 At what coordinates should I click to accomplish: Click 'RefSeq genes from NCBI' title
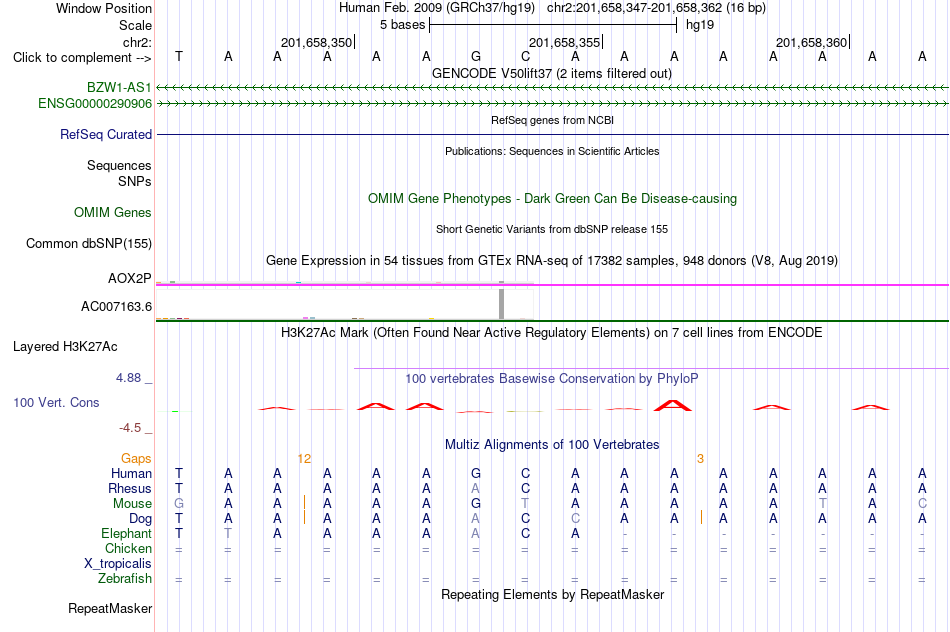552,121
